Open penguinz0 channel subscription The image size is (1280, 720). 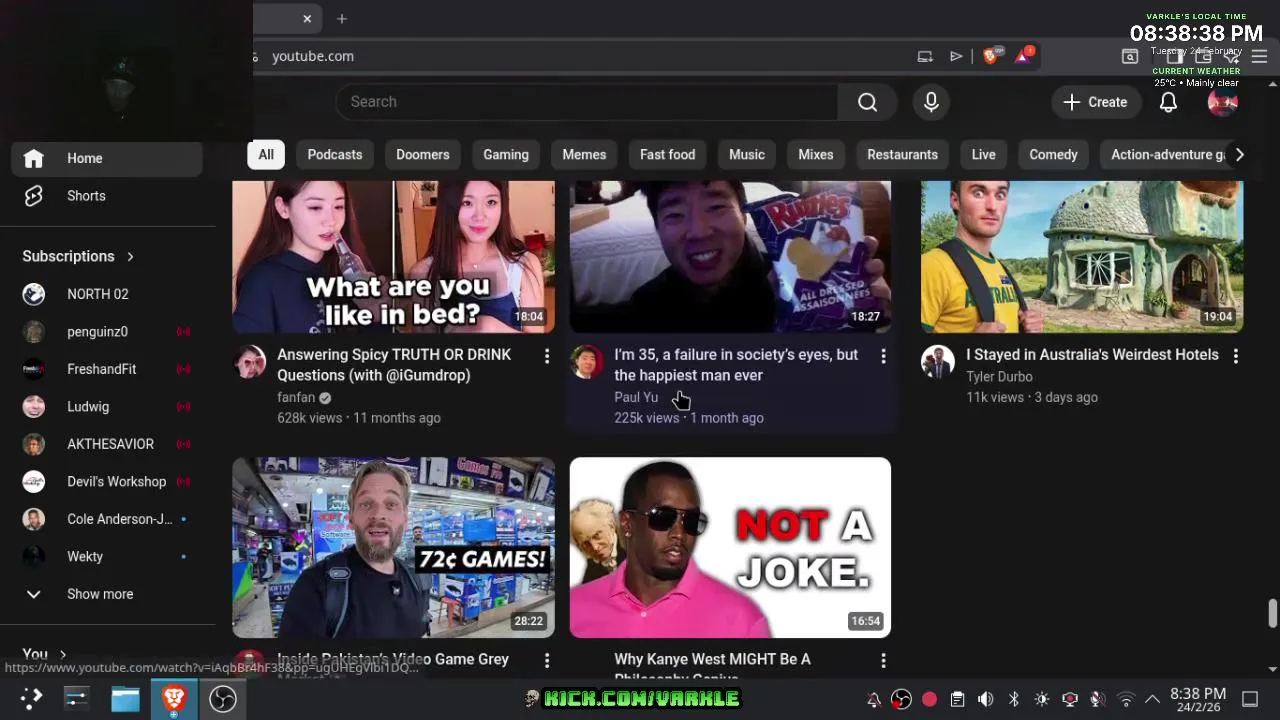108,332
